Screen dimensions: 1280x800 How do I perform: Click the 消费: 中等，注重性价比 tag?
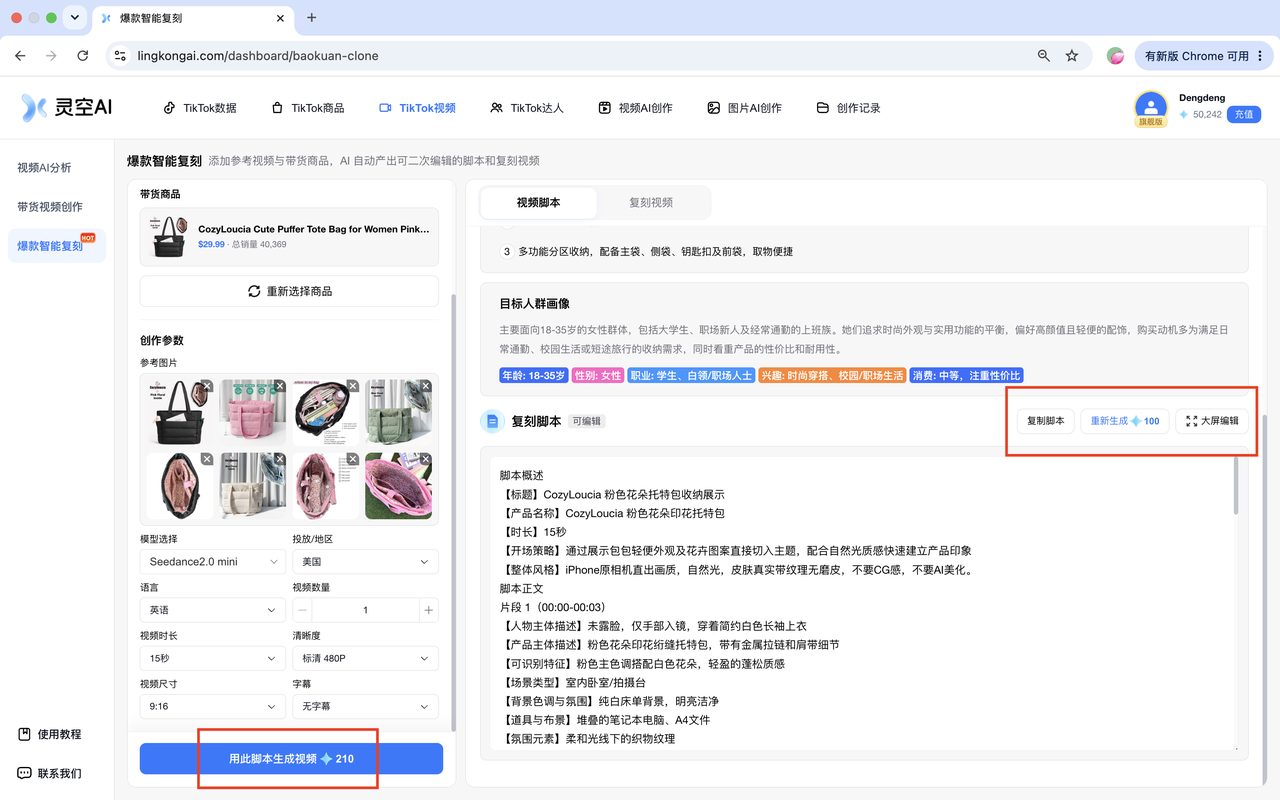(x=966, y=376)
